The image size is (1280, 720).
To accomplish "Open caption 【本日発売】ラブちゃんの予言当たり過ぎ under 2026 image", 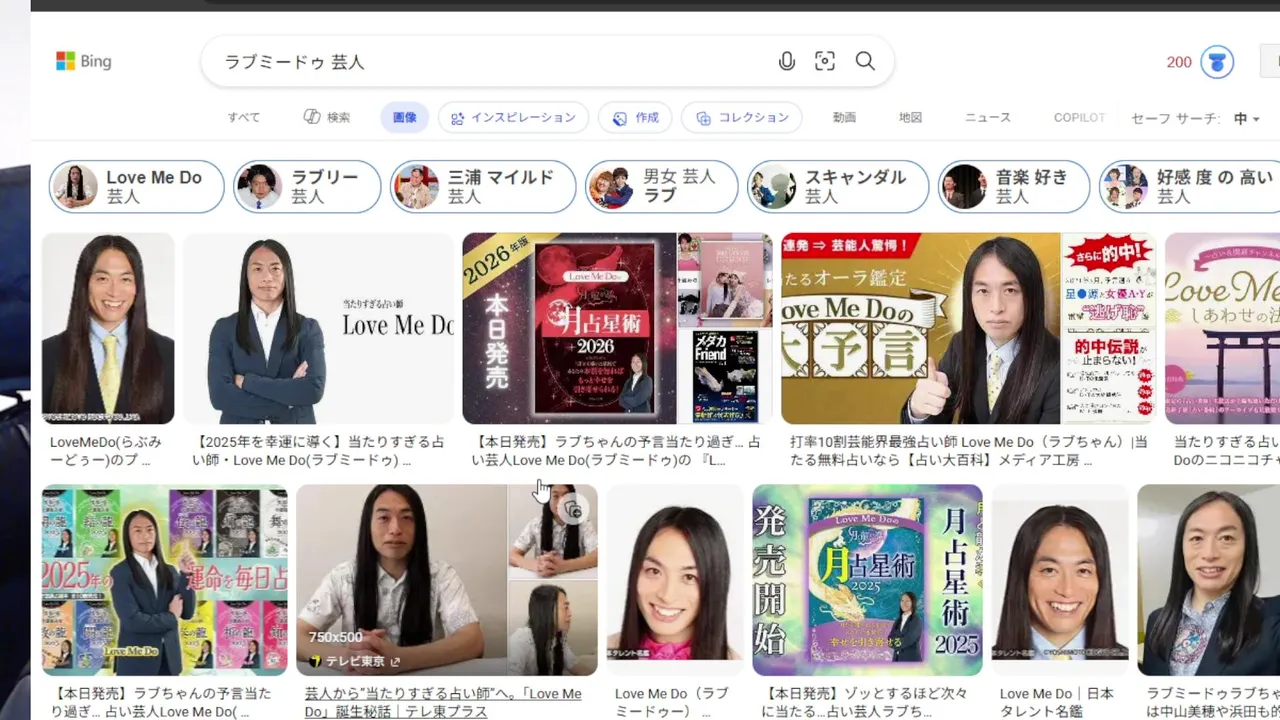I will click(616, 451).
